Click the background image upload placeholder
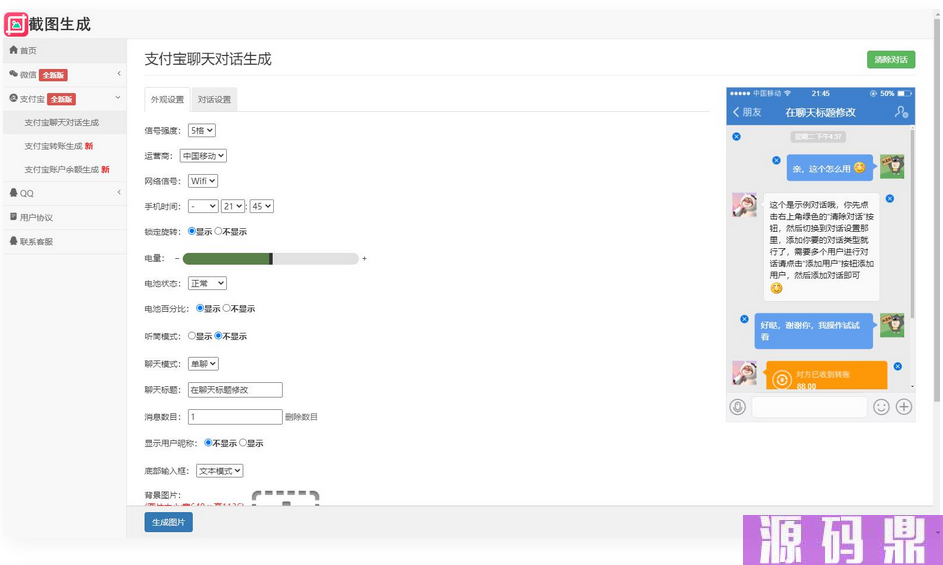This screenshot has height=565, width=943. pyautogui.click(x=285, y=498)
